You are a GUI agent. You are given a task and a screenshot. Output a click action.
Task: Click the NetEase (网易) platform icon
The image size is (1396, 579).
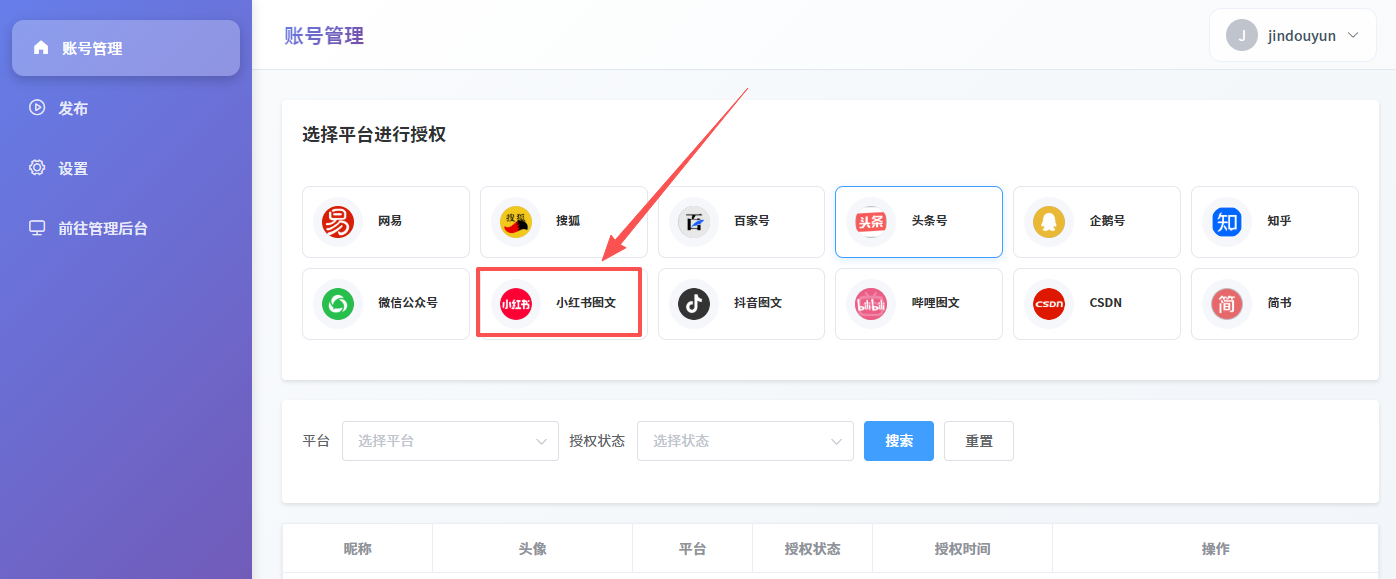click(338, 221)
